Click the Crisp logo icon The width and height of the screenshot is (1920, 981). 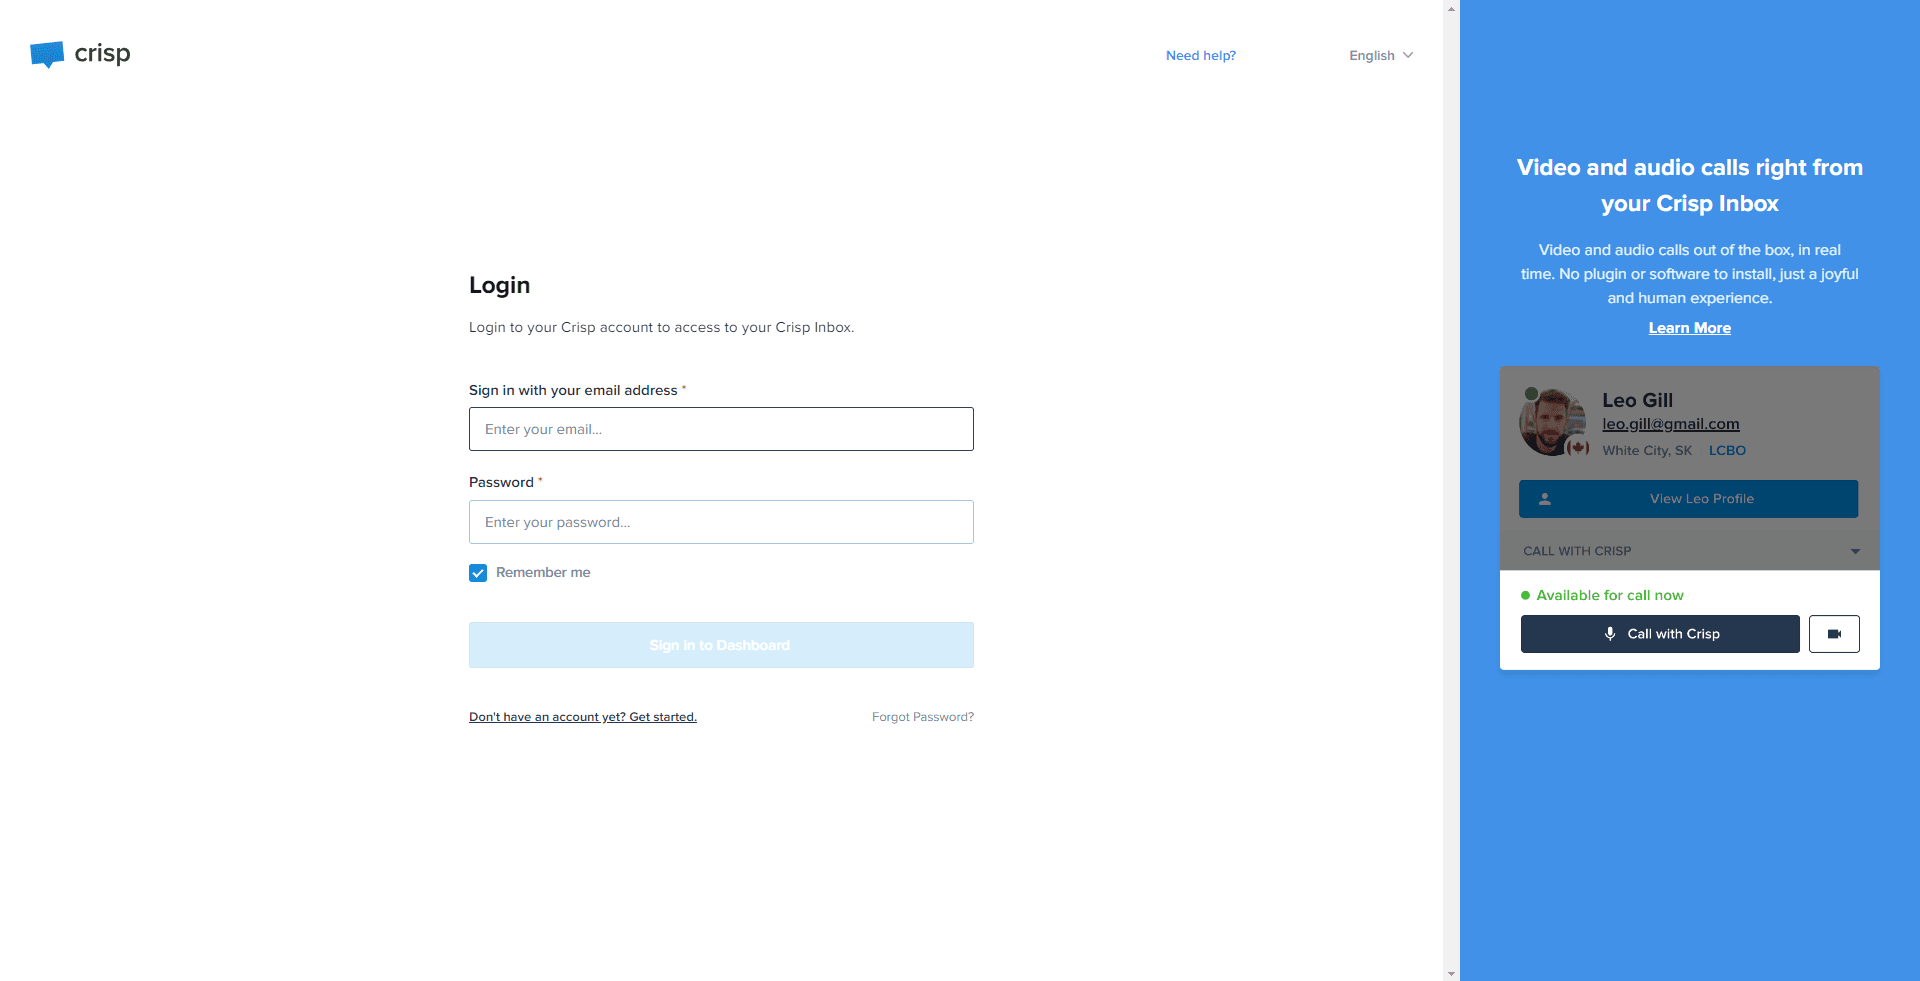(x=47, y=54)
